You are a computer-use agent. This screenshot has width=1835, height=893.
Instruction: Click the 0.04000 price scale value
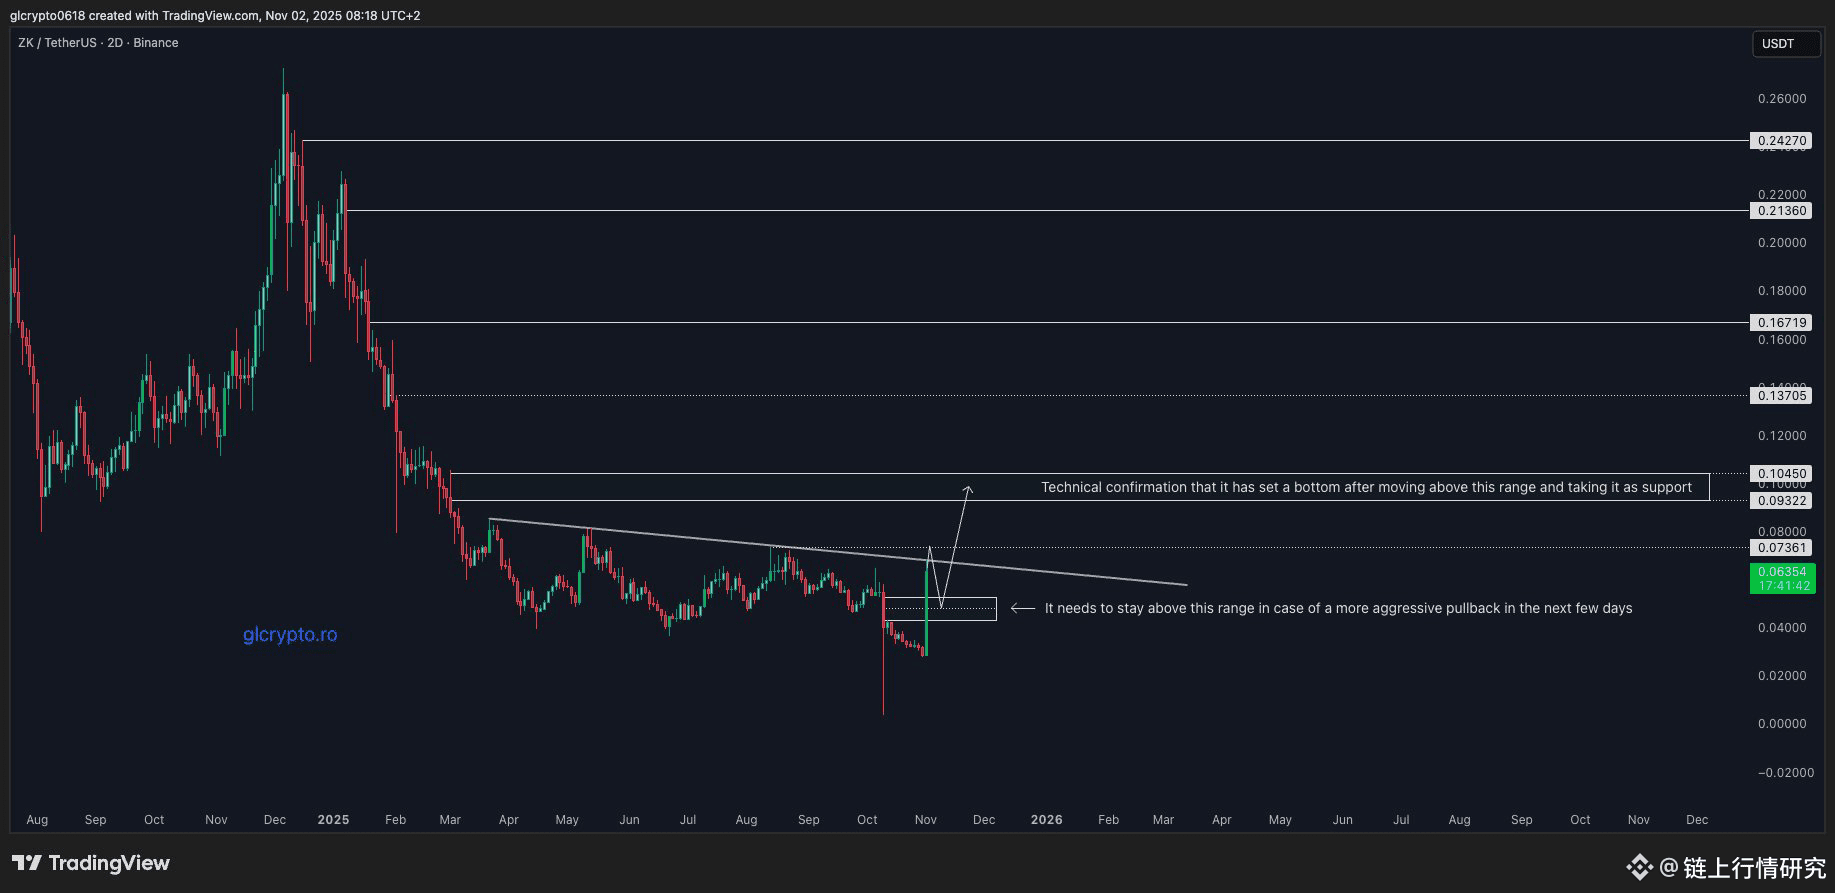pos(1782,628)
